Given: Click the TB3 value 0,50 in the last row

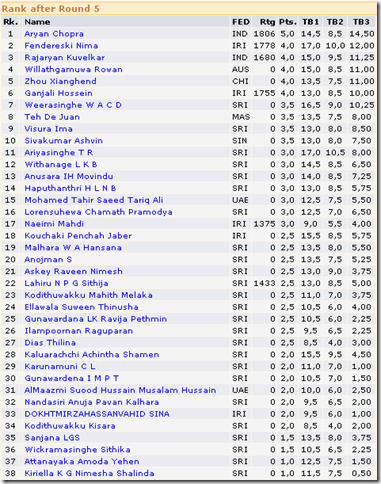Looking at the screenshot, I should 361,473.
